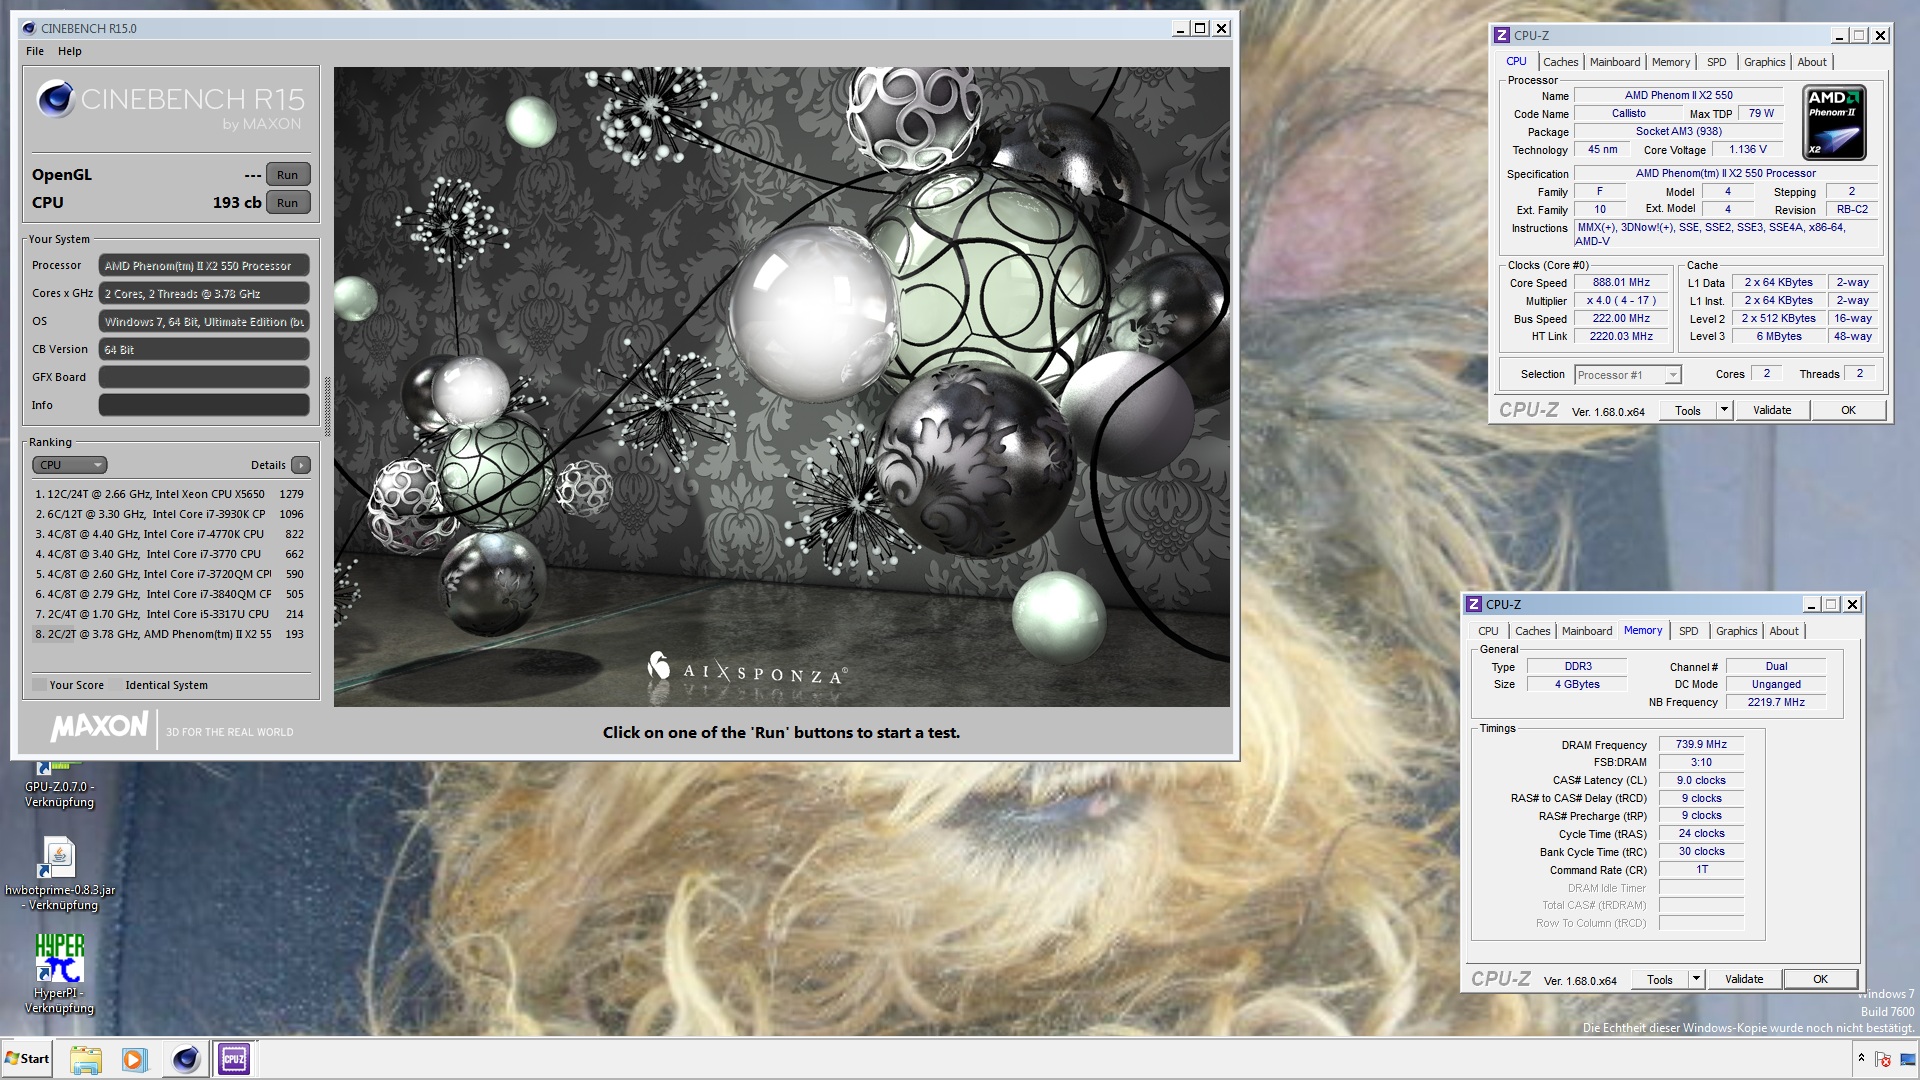Open Windows Explorer from the taskbar
Viewport: 1920px width, 1080px height.
point(86,1059)
